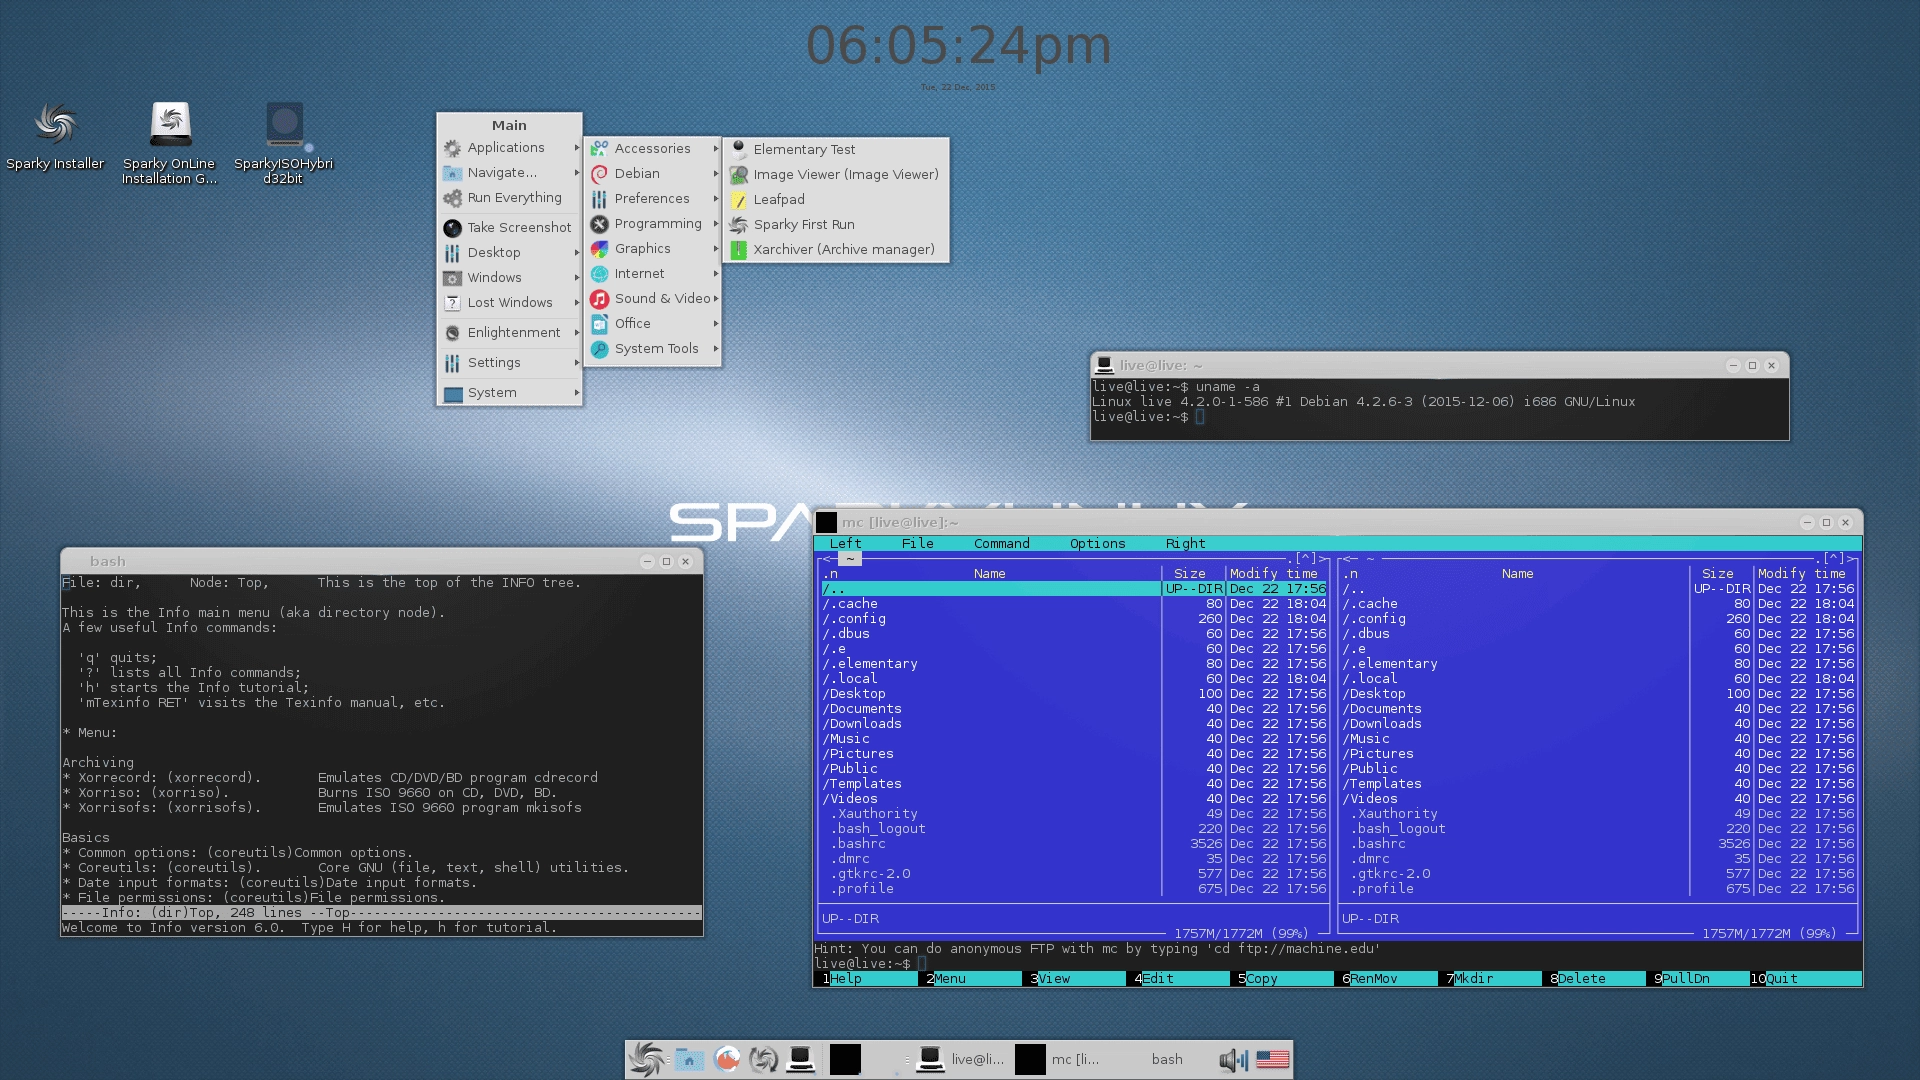The height and width of the screenshot is (1080, 1920).
Task: Launch terminal from the shelf launcher
Action: 800,1060
